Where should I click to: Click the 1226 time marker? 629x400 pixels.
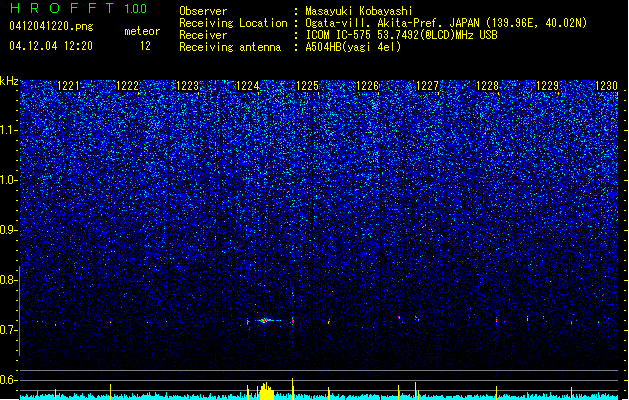[367, 86]
